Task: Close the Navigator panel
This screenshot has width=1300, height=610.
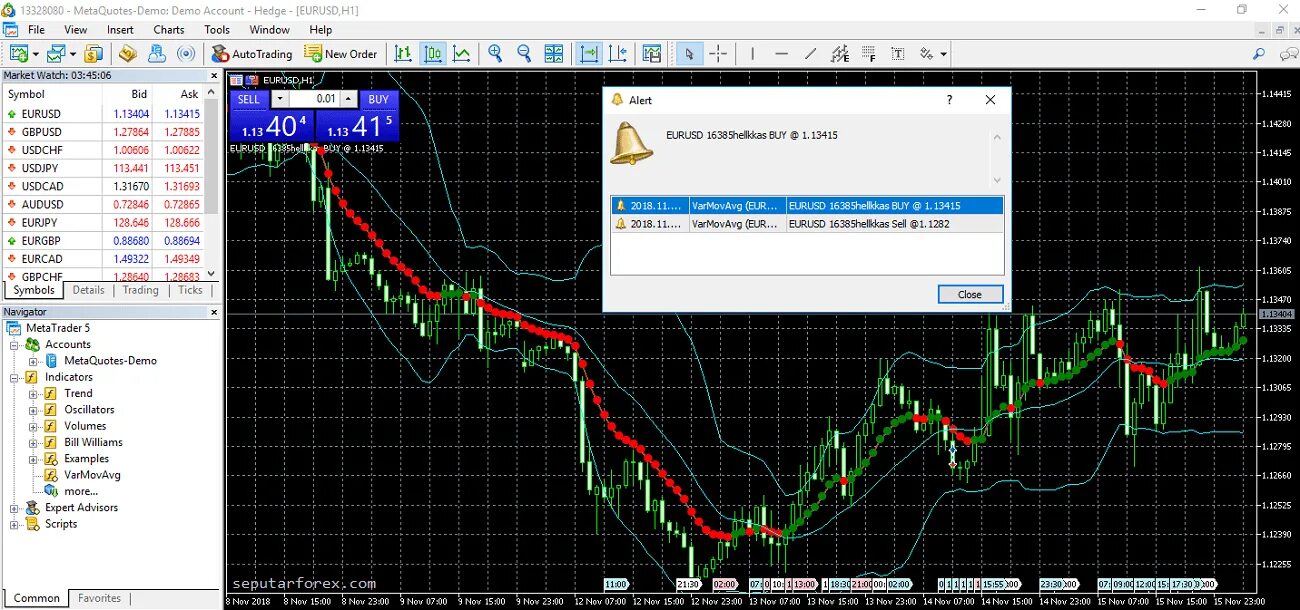Action: point(213,312)
